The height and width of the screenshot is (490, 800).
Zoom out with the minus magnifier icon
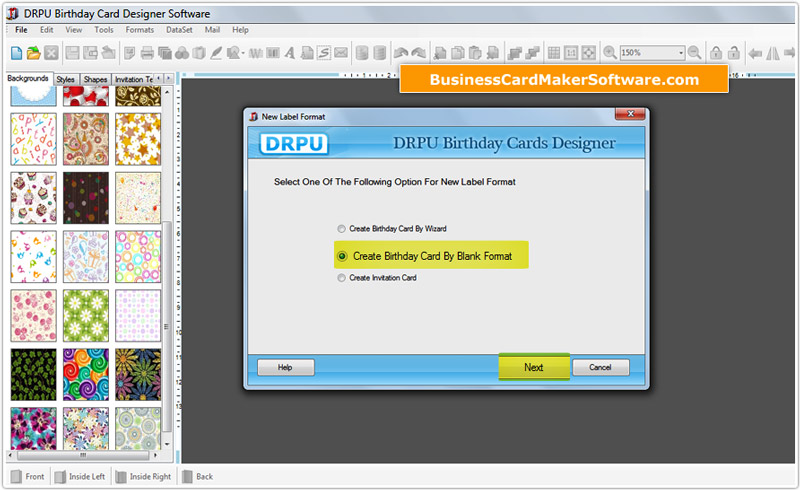coord(694,53)
